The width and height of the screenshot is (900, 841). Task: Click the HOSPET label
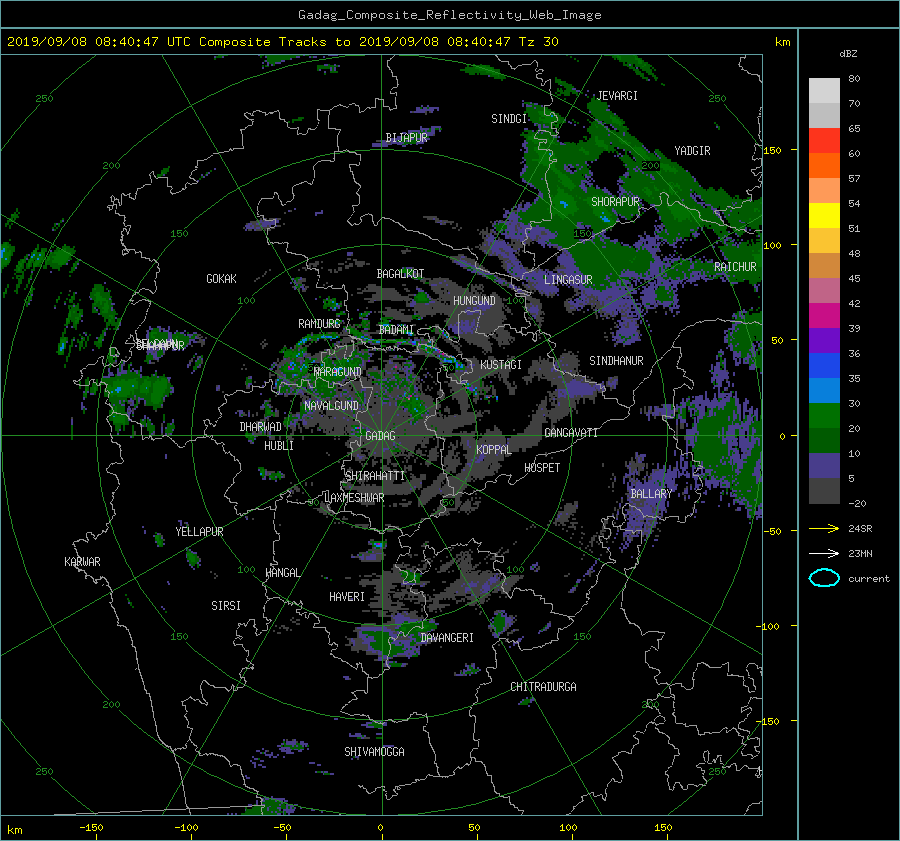click(x=542, y=468)
